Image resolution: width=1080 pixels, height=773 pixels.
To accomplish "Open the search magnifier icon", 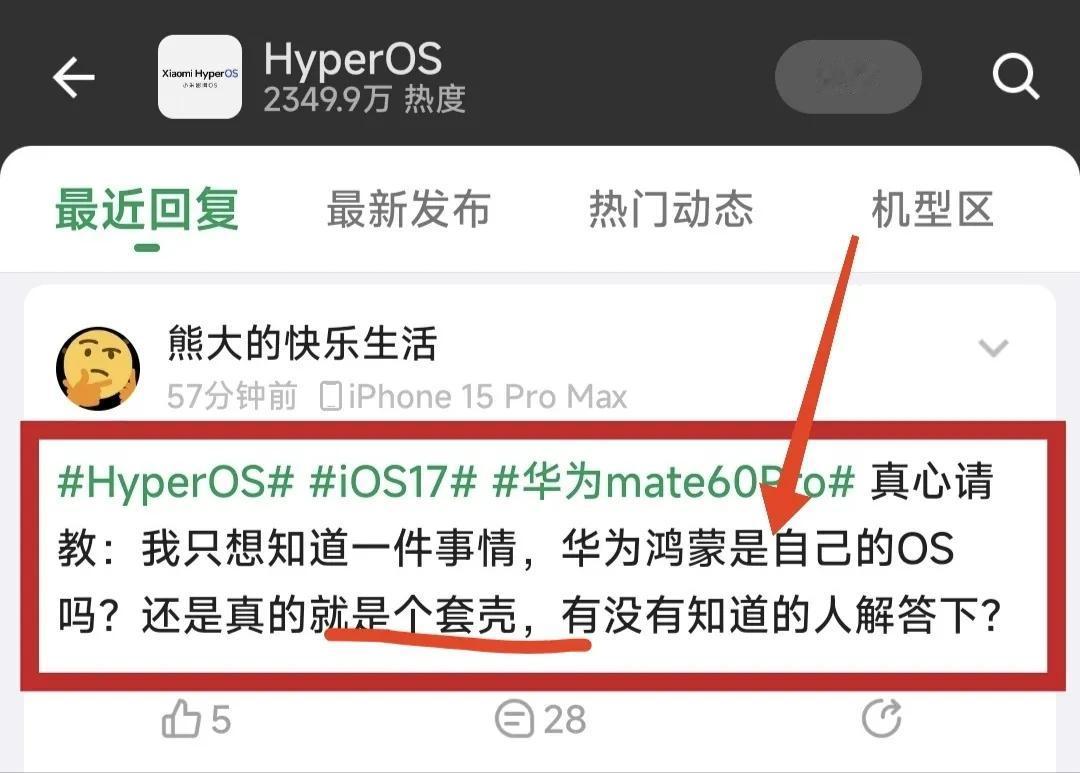I will click(x=1015, y=76).
